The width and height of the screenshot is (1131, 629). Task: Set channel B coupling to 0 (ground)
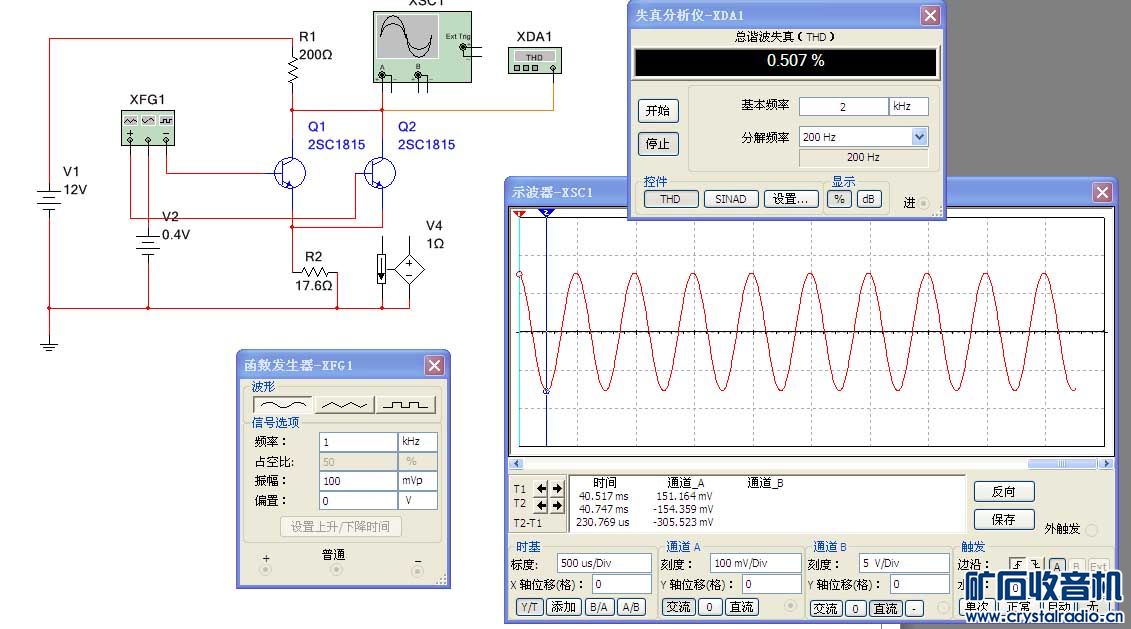tap(855, 609)
